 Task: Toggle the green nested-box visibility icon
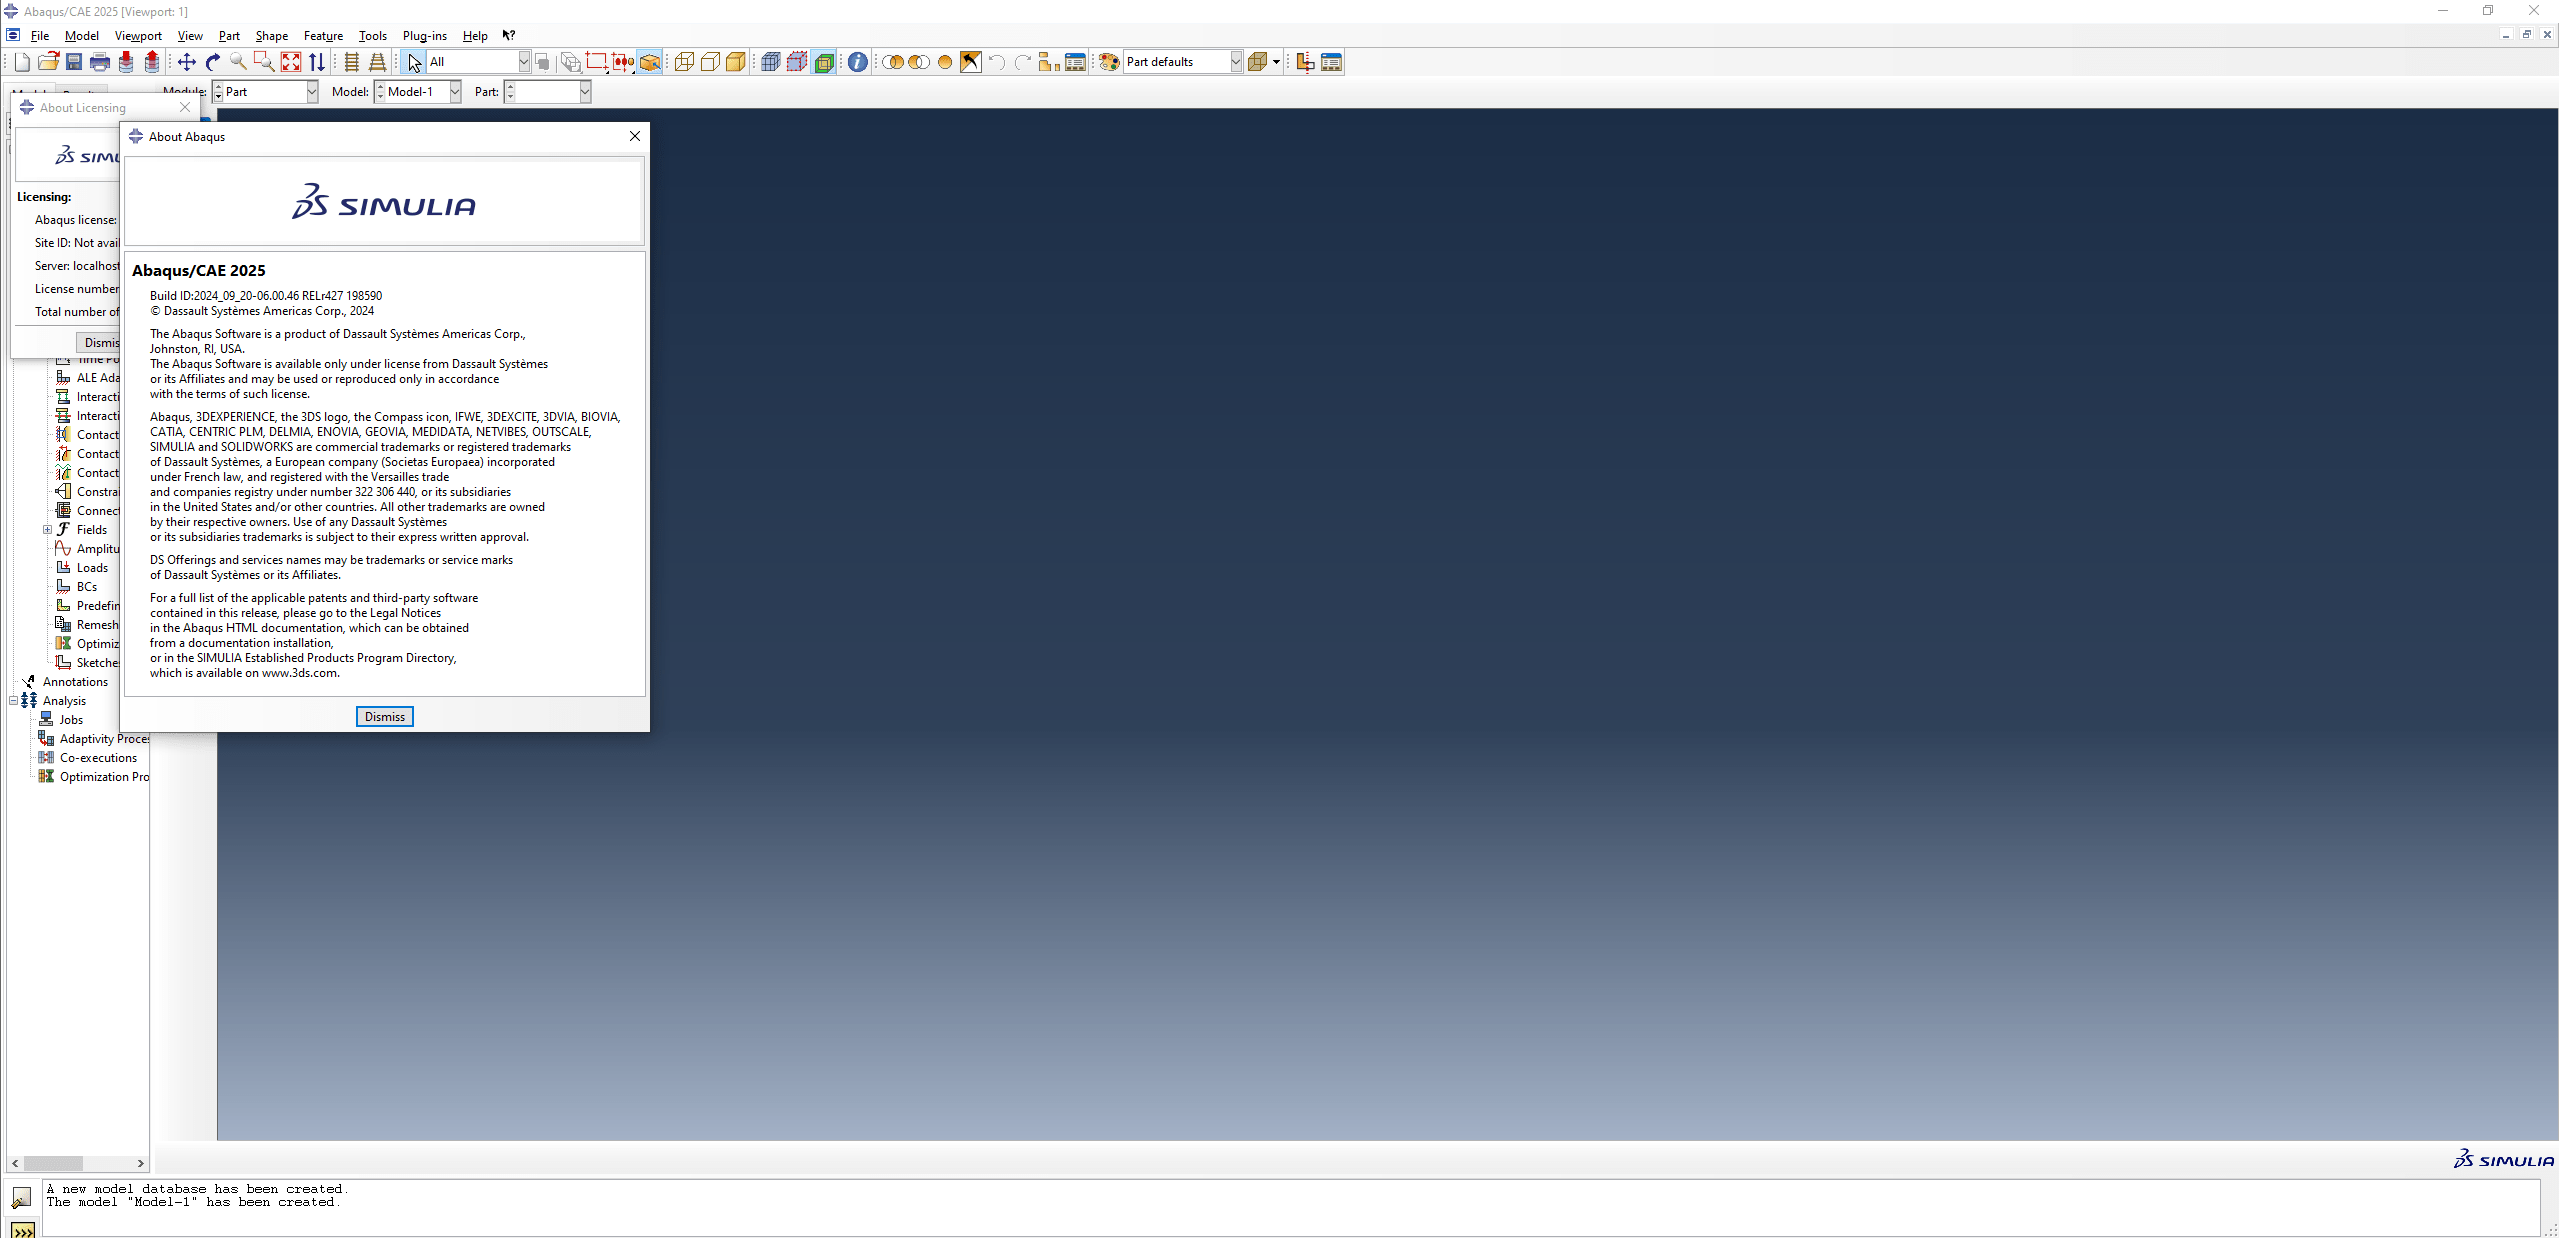(x=824, y=62)
